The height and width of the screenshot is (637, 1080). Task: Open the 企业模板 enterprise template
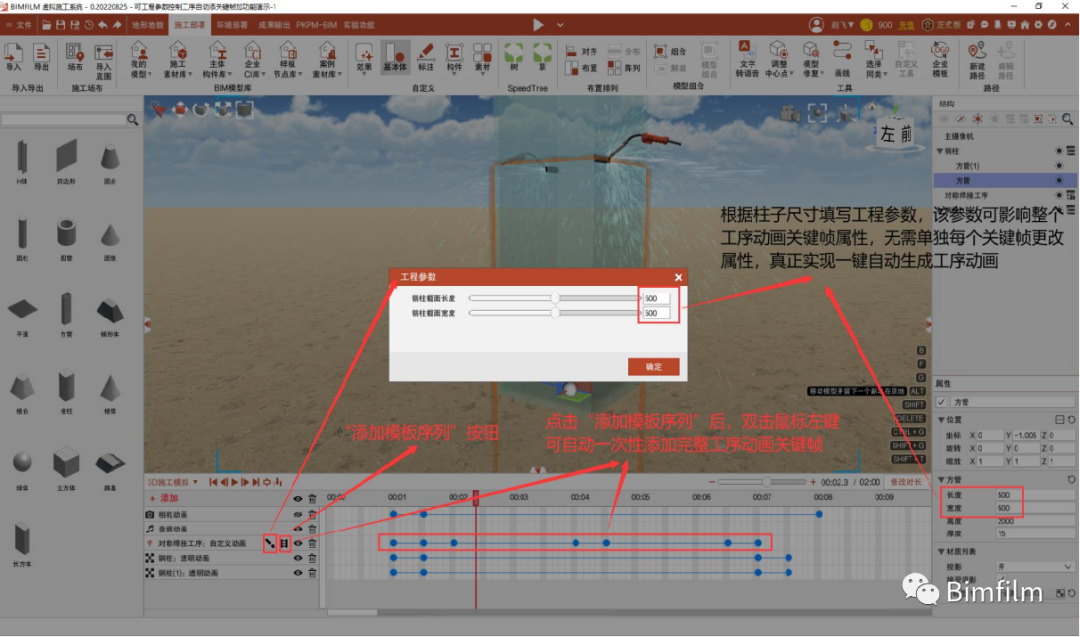coord(939,59)
